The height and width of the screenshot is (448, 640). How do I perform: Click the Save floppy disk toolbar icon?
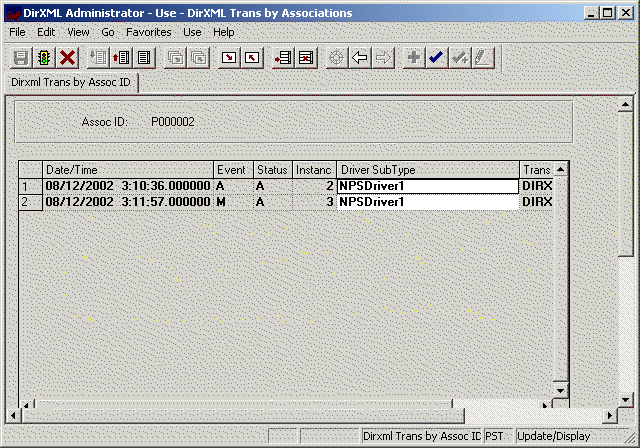[x=21, y=58]
